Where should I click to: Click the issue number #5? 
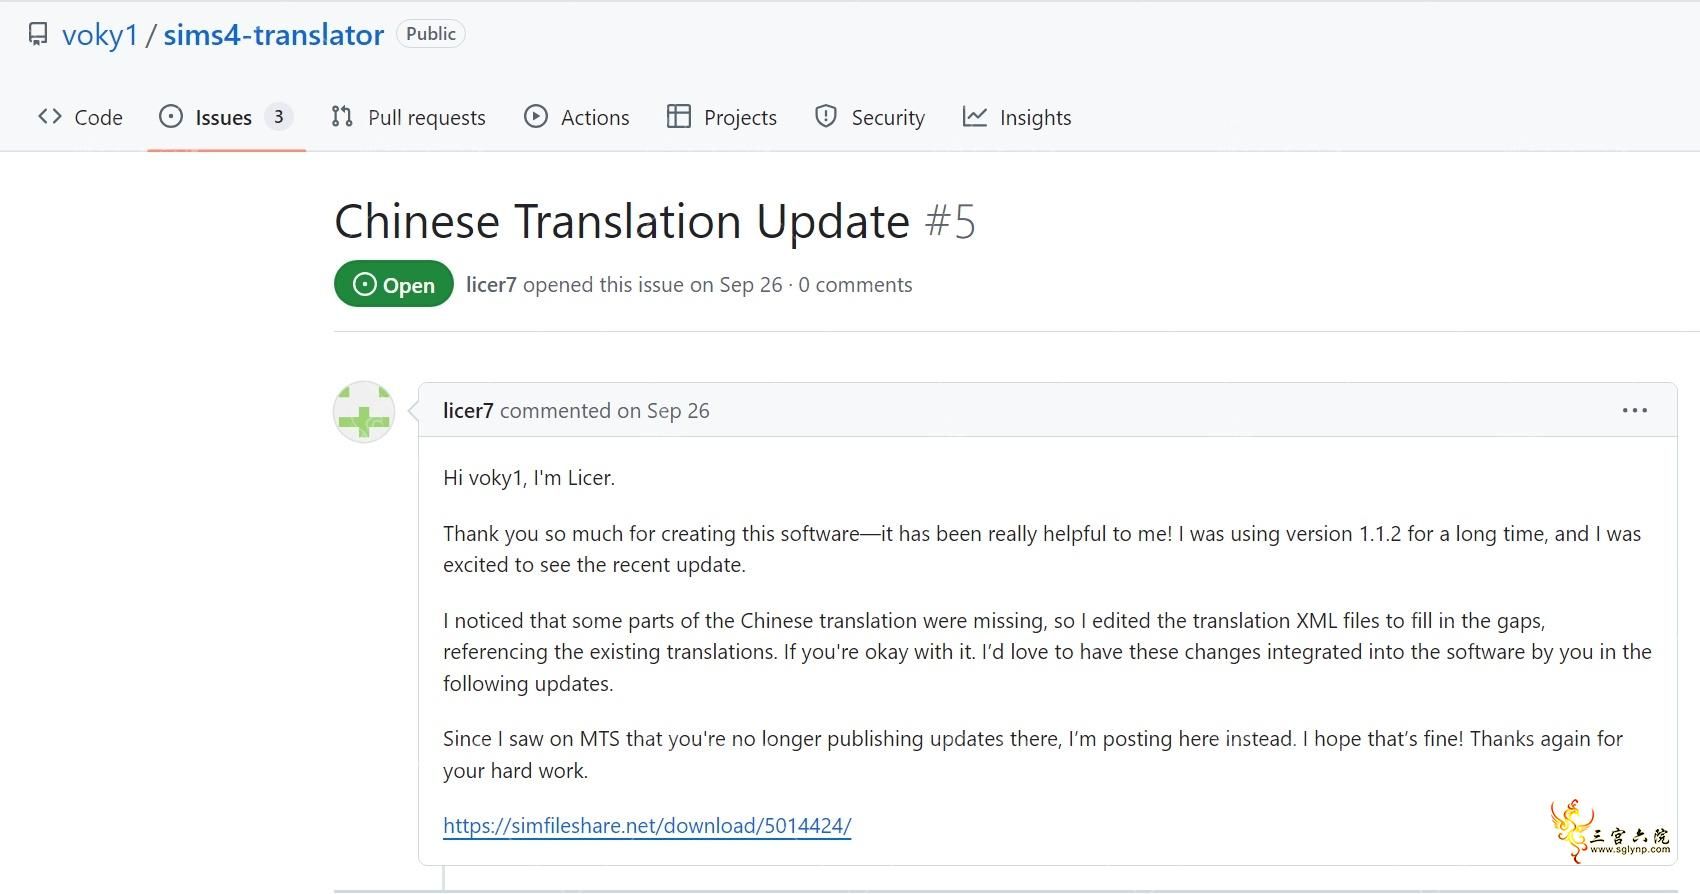click(950, 221)
